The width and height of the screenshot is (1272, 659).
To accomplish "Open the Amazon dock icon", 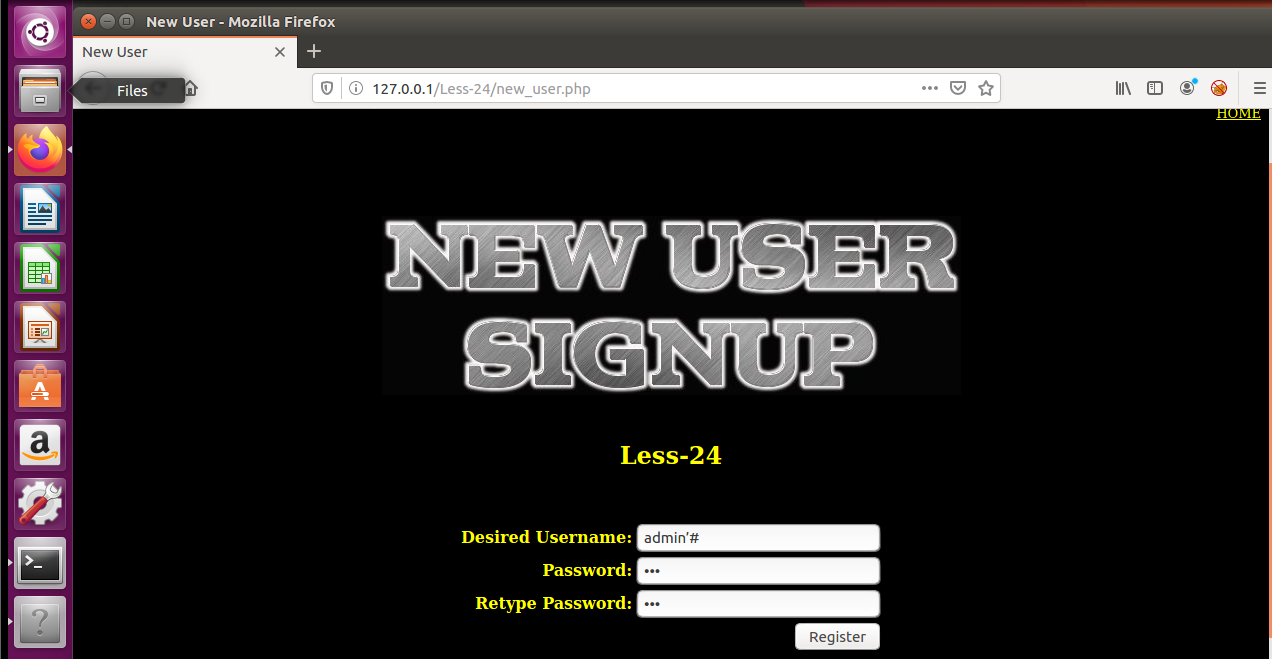I will (40, 445).
